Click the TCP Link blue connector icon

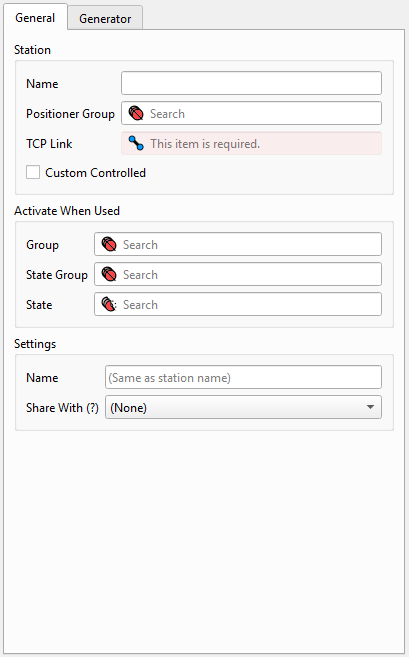pos(136,144)
